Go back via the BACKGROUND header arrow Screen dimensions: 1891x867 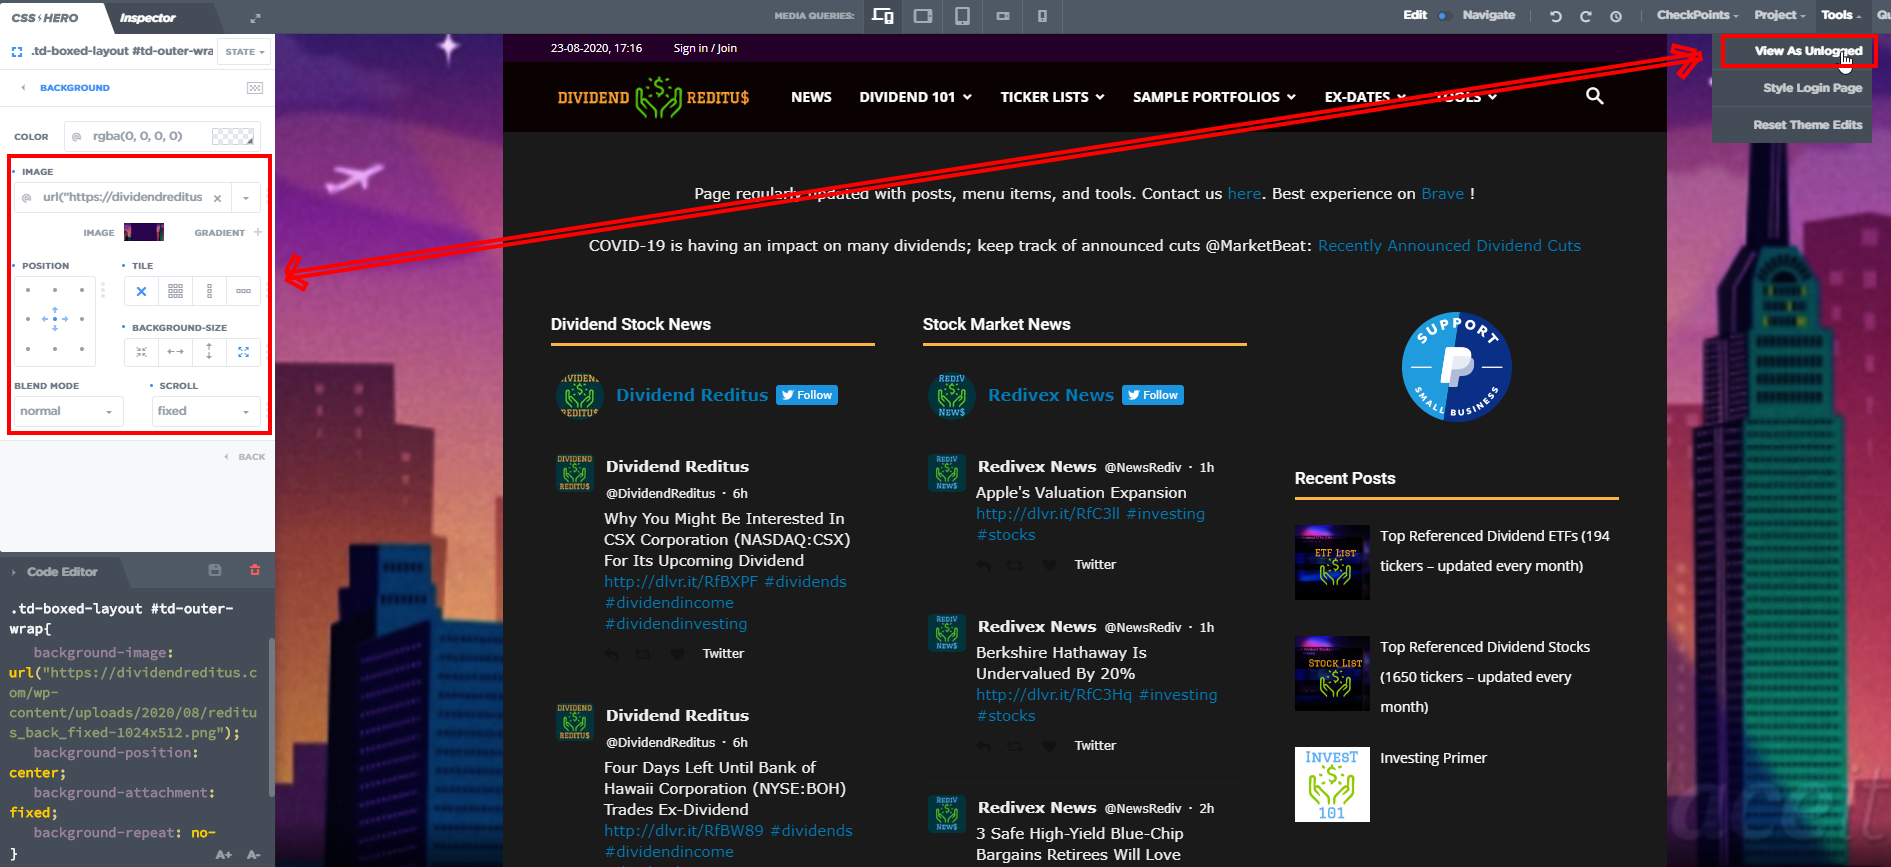[23, 88]
